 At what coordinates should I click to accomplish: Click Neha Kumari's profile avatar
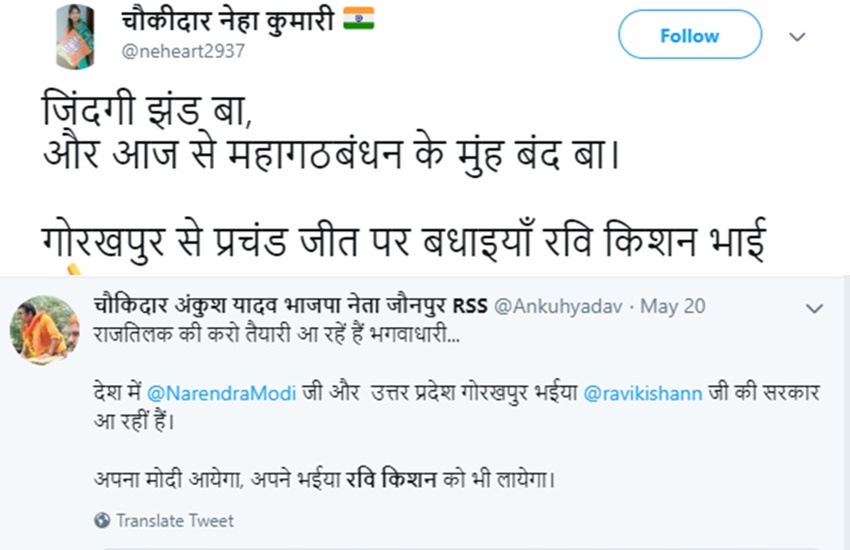click(x=75, y=36)
